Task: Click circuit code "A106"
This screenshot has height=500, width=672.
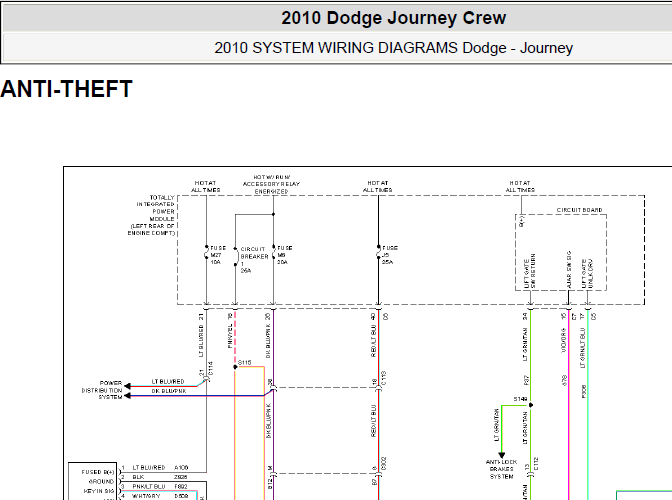Action: pos(181,467)
